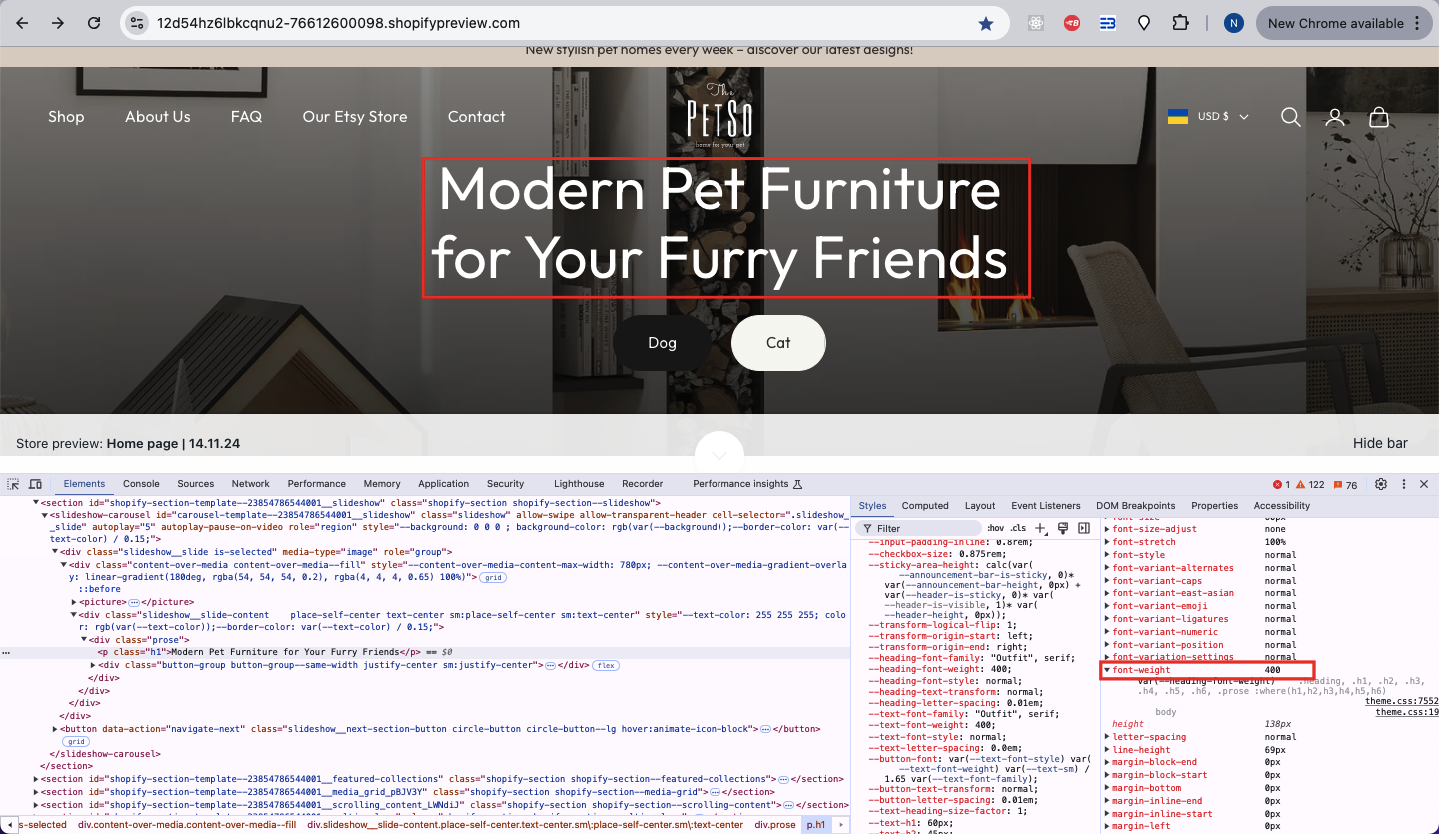Click Hide bar in store preview
This screenshot has height=834, width=1439.
coord(1380,443)
